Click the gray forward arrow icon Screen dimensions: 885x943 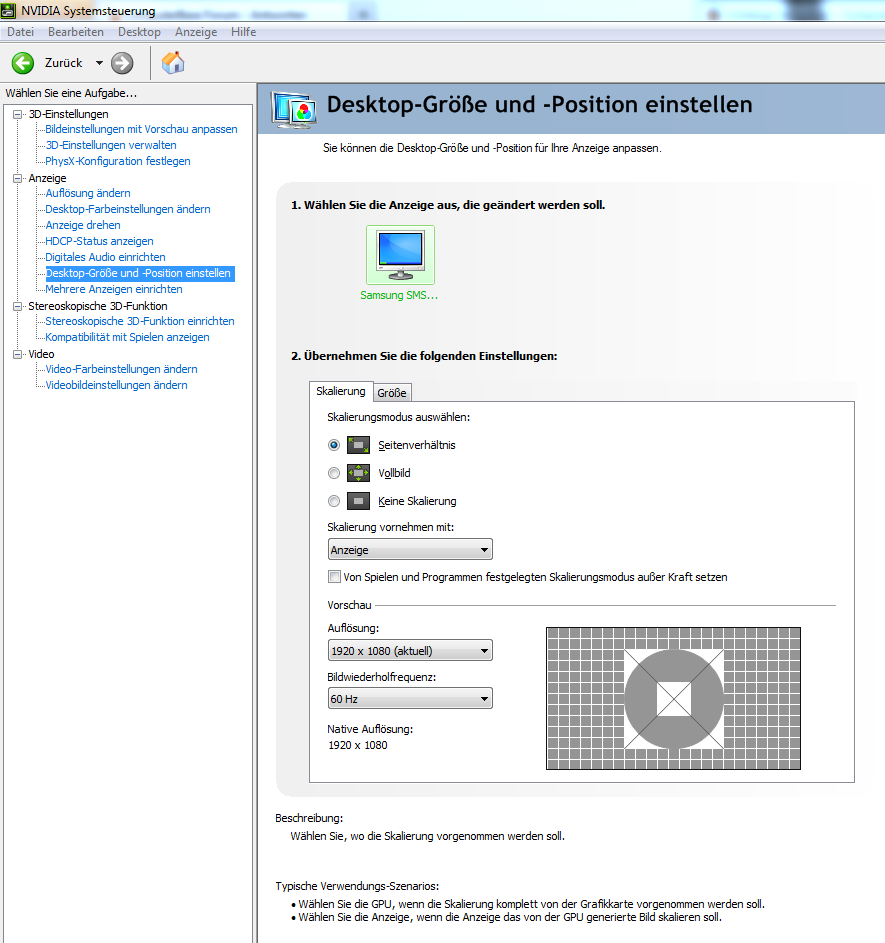click(x=122, y=63)
